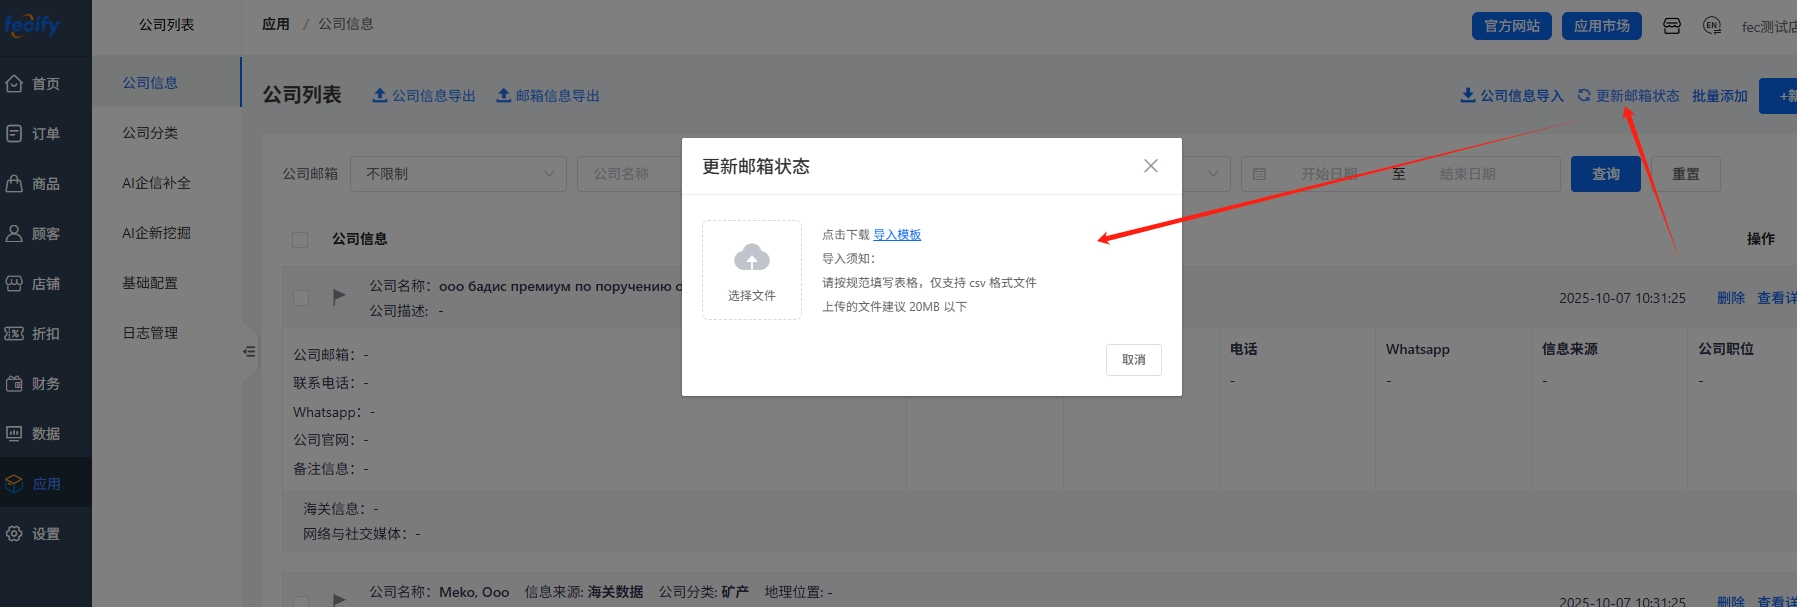The image size is (1797, 607).
Task: Open the 商品 bag icon in sidebar
Action: coord(15,184)
